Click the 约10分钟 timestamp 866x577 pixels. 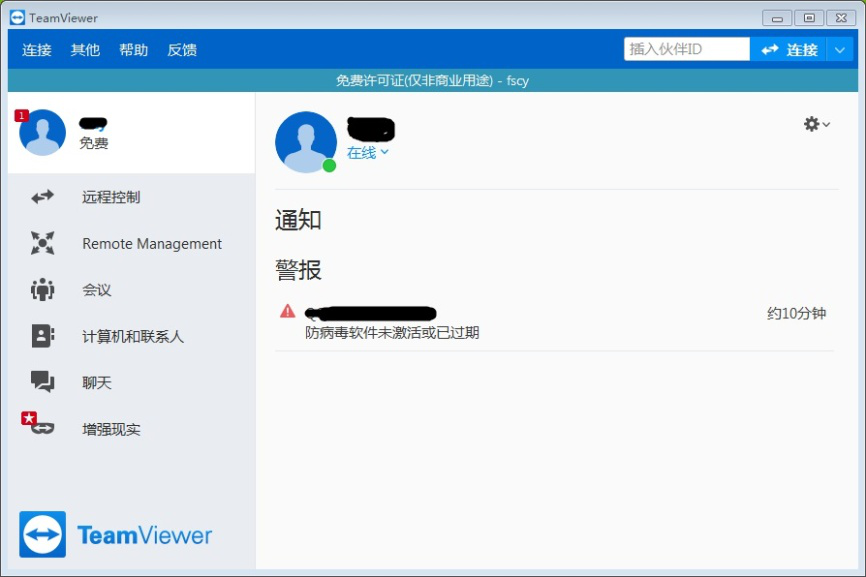click(x=796, y=314)
